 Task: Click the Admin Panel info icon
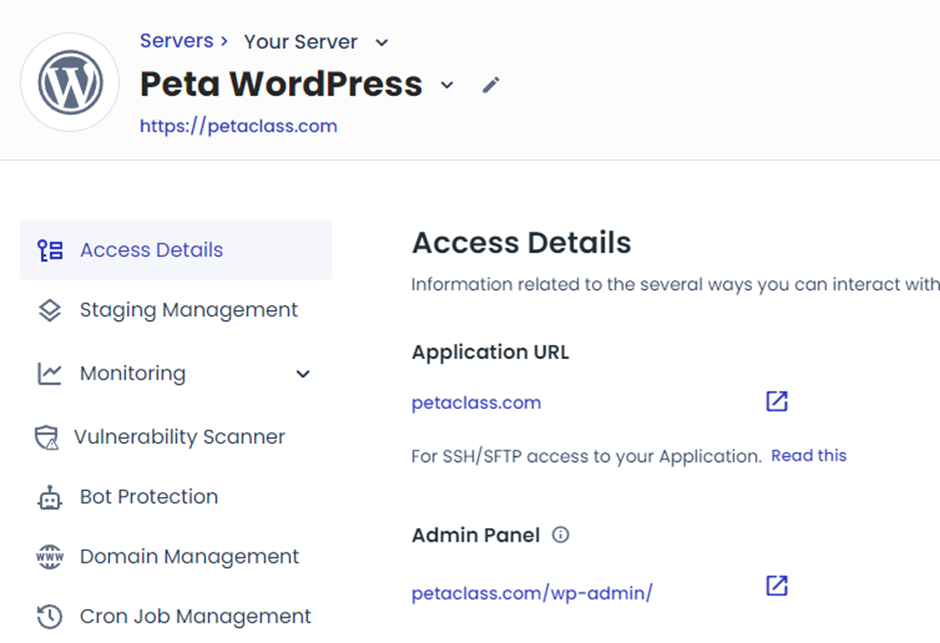pos(561,535)
